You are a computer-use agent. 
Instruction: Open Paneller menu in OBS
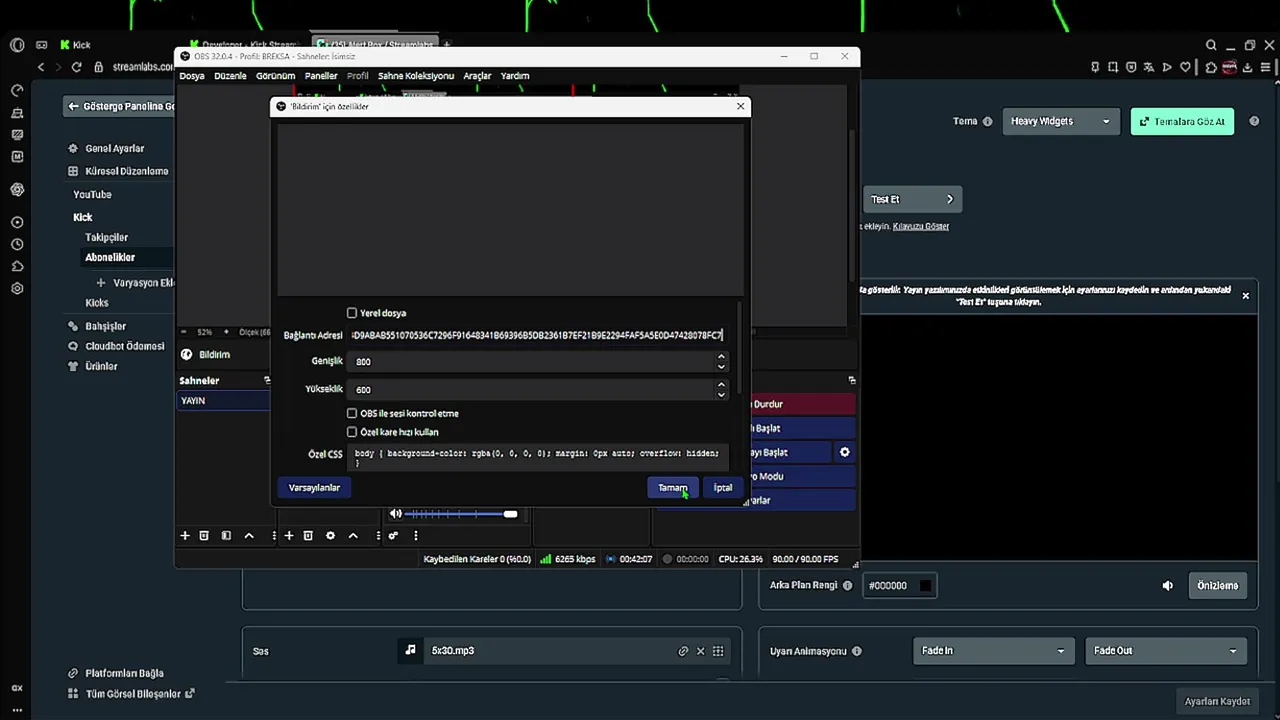tap(321, 76)
